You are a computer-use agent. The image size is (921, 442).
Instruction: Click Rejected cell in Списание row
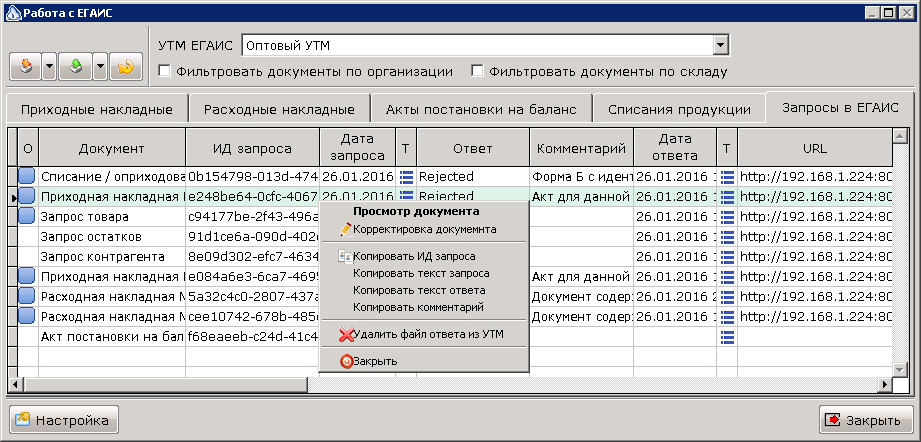473,177
